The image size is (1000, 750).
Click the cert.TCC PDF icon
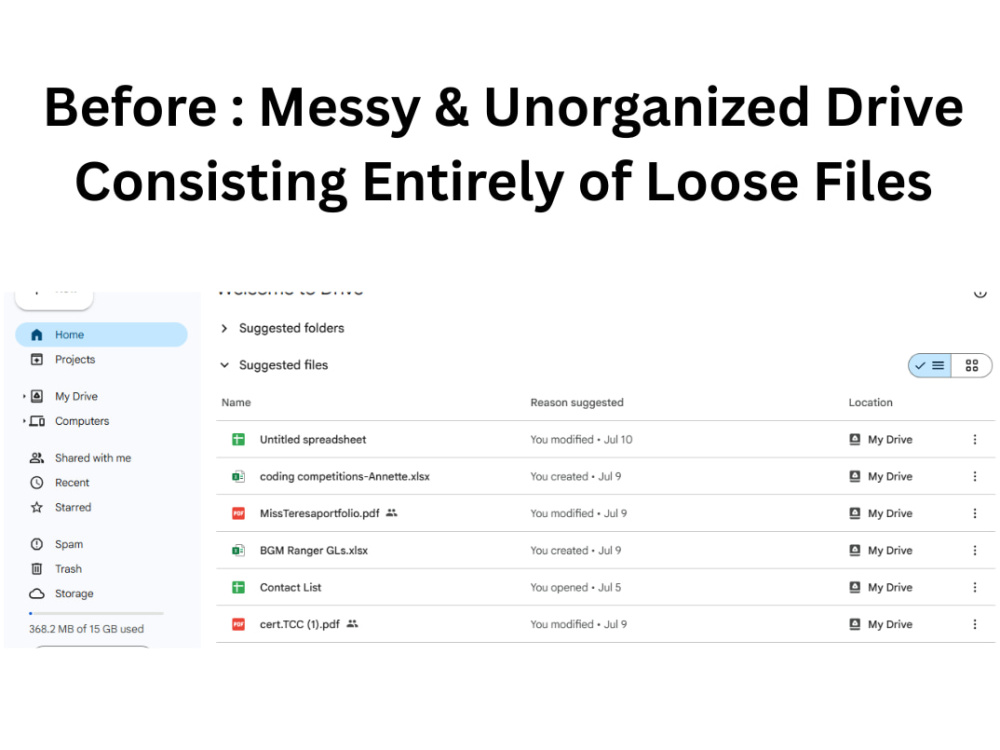pos(239,625)
